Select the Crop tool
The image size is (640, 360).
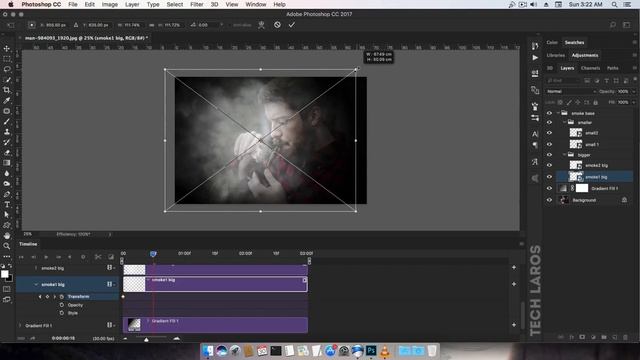[7, 90]
